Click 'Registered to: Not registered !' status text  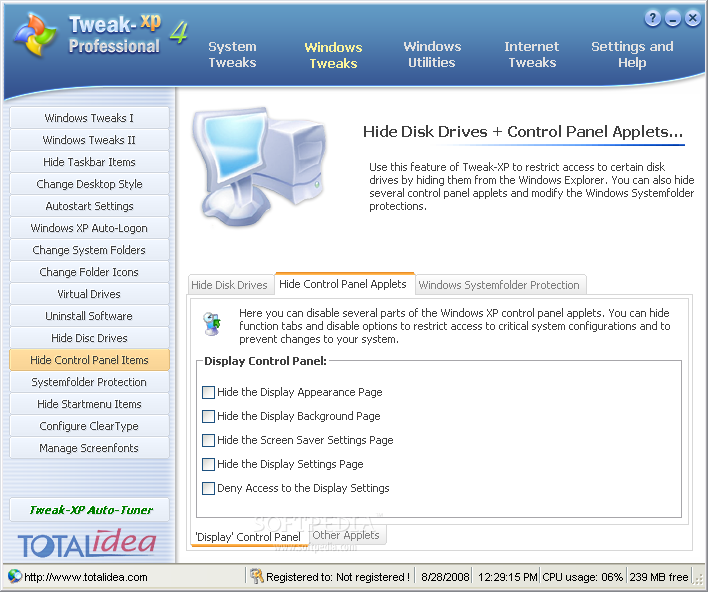[338, 577]
